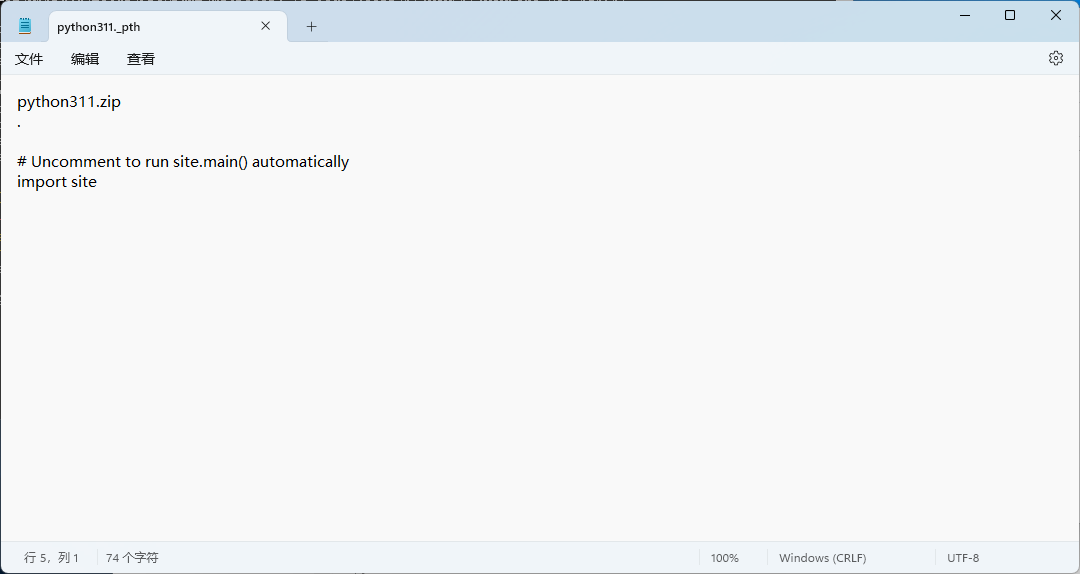Click the 100% zoom level in status bar

pos(724,558)
